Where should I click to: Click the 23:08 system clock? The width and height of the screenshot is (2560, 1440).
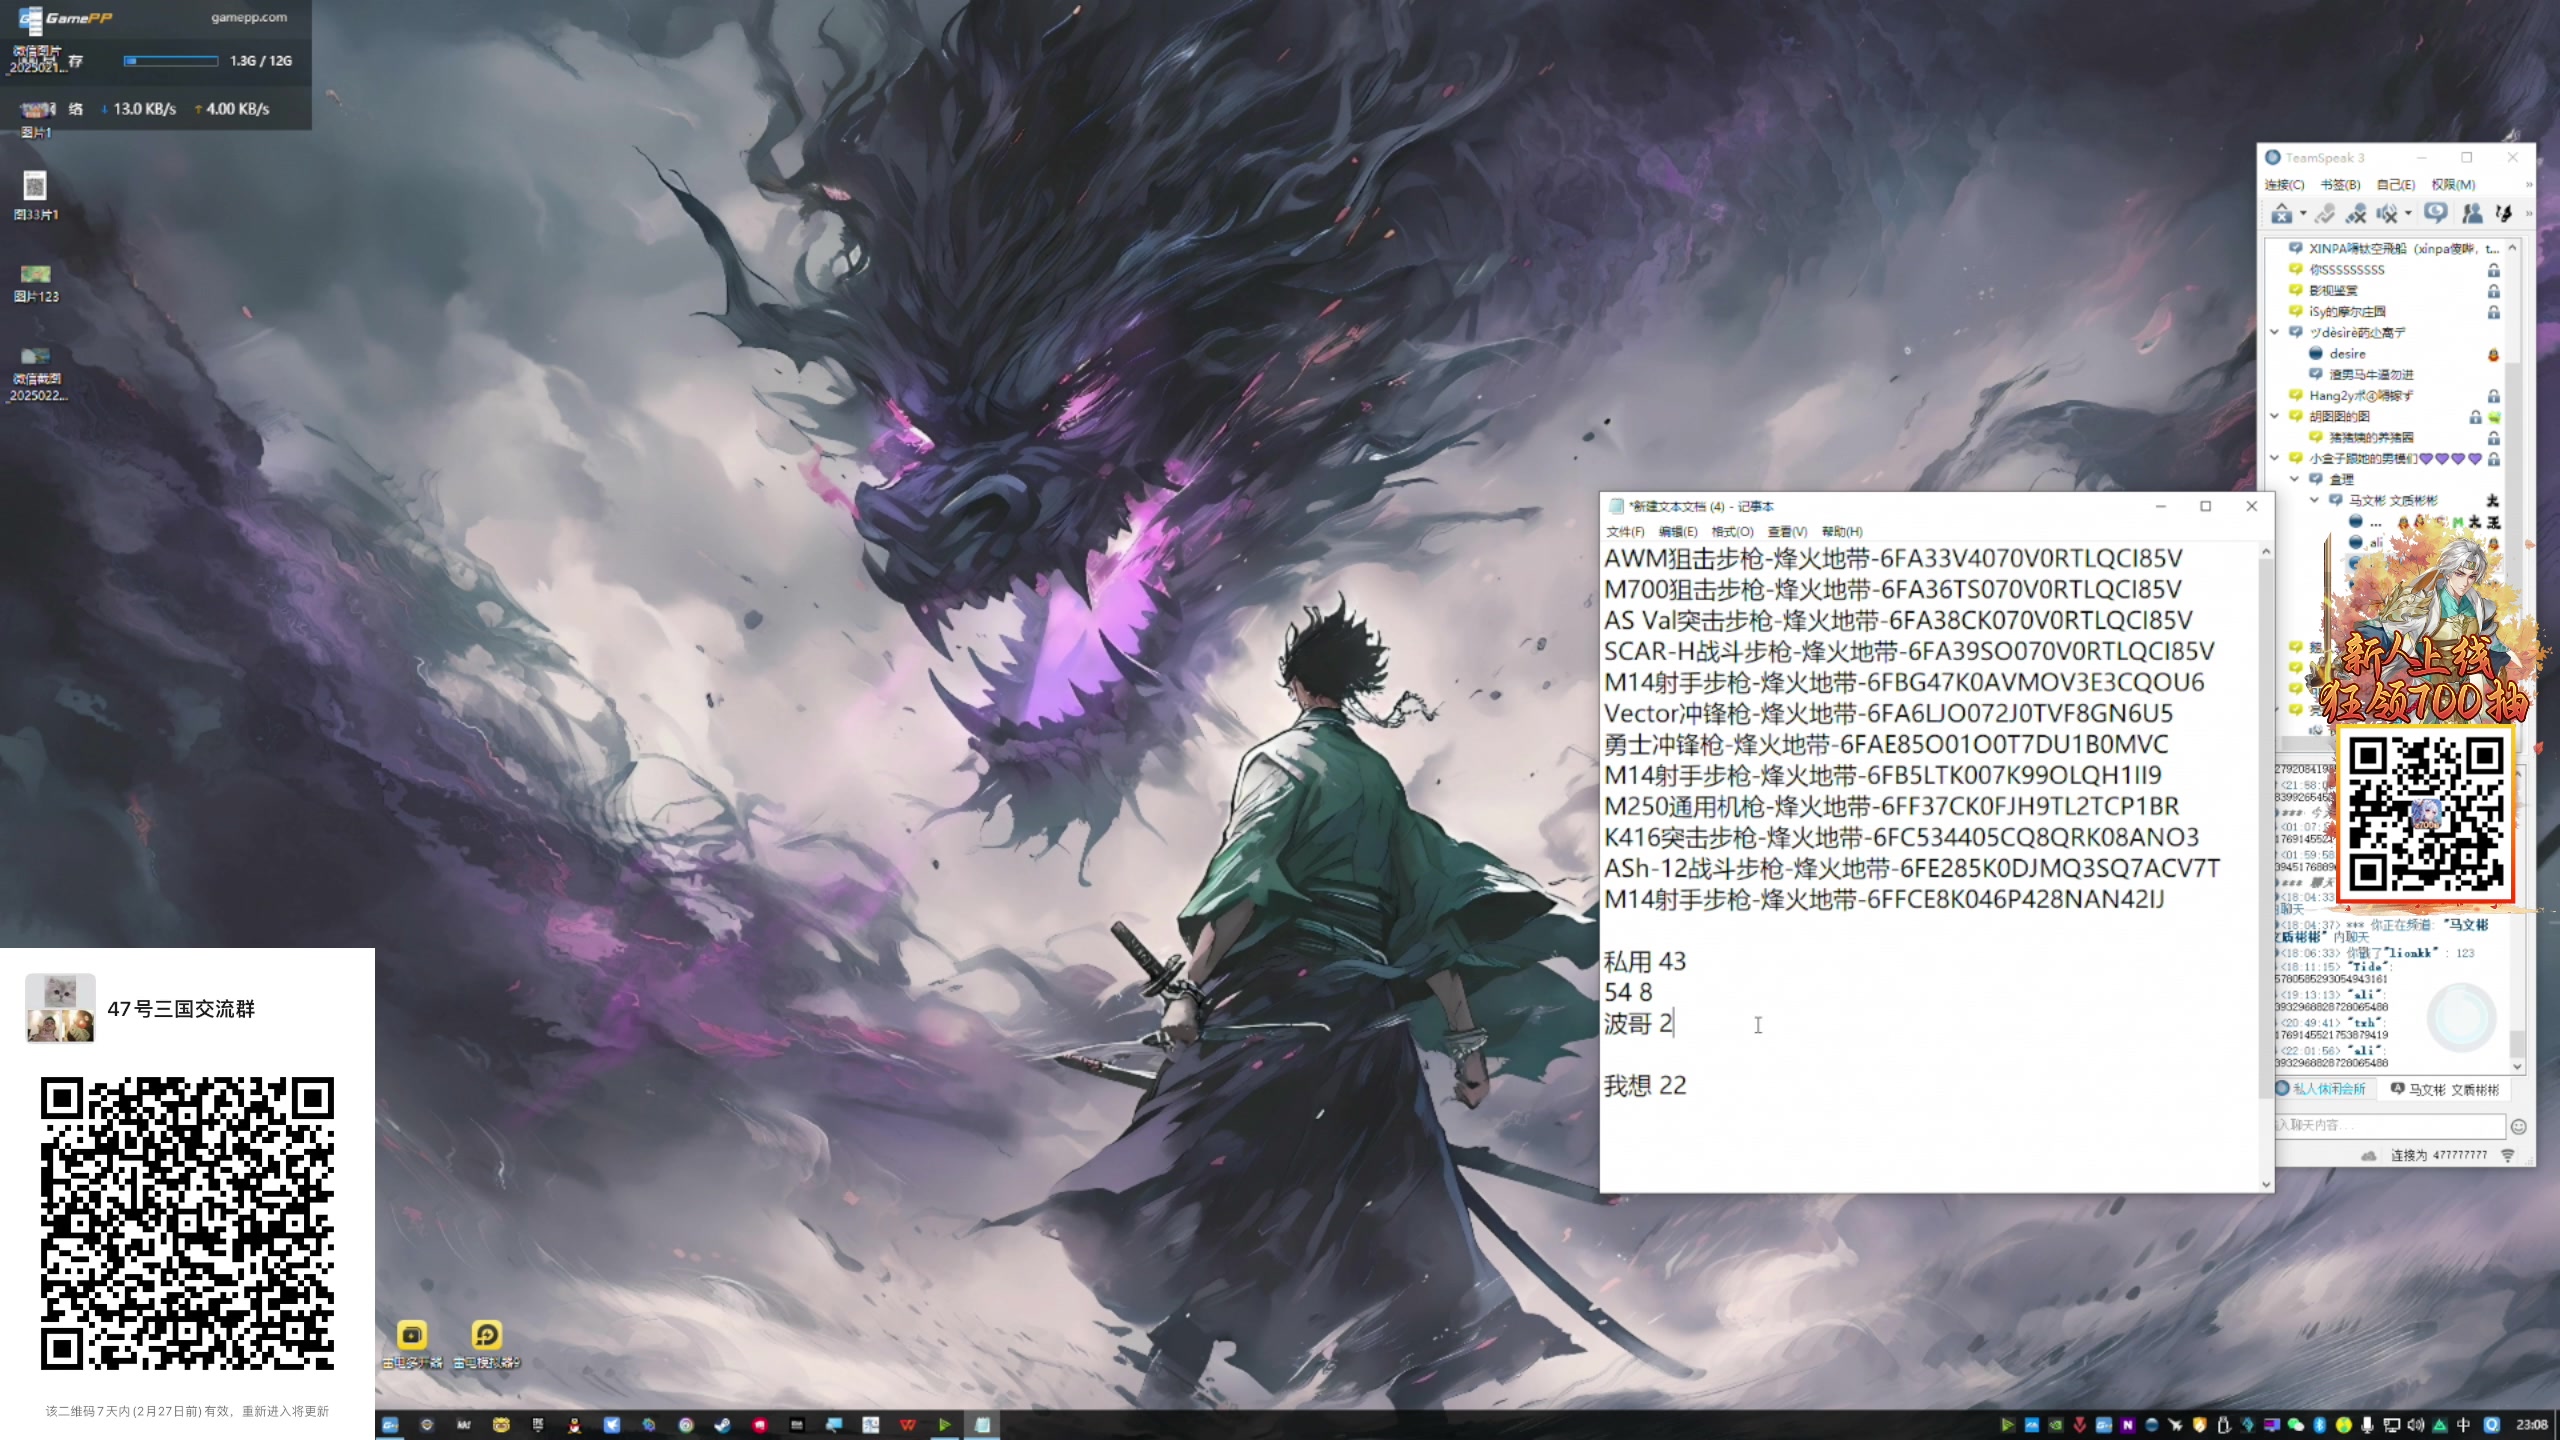coord(2531,1425)
